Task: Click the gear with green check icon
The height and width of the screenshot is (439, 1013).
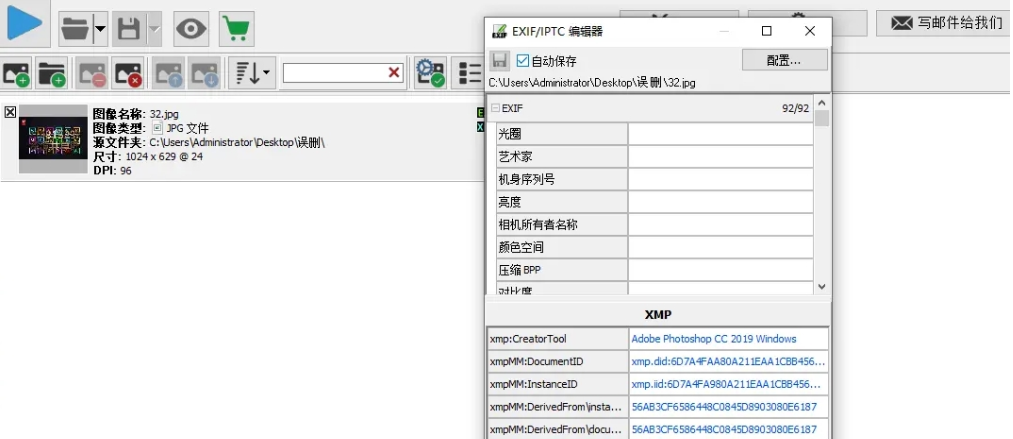Action: (x=430, y=73)
